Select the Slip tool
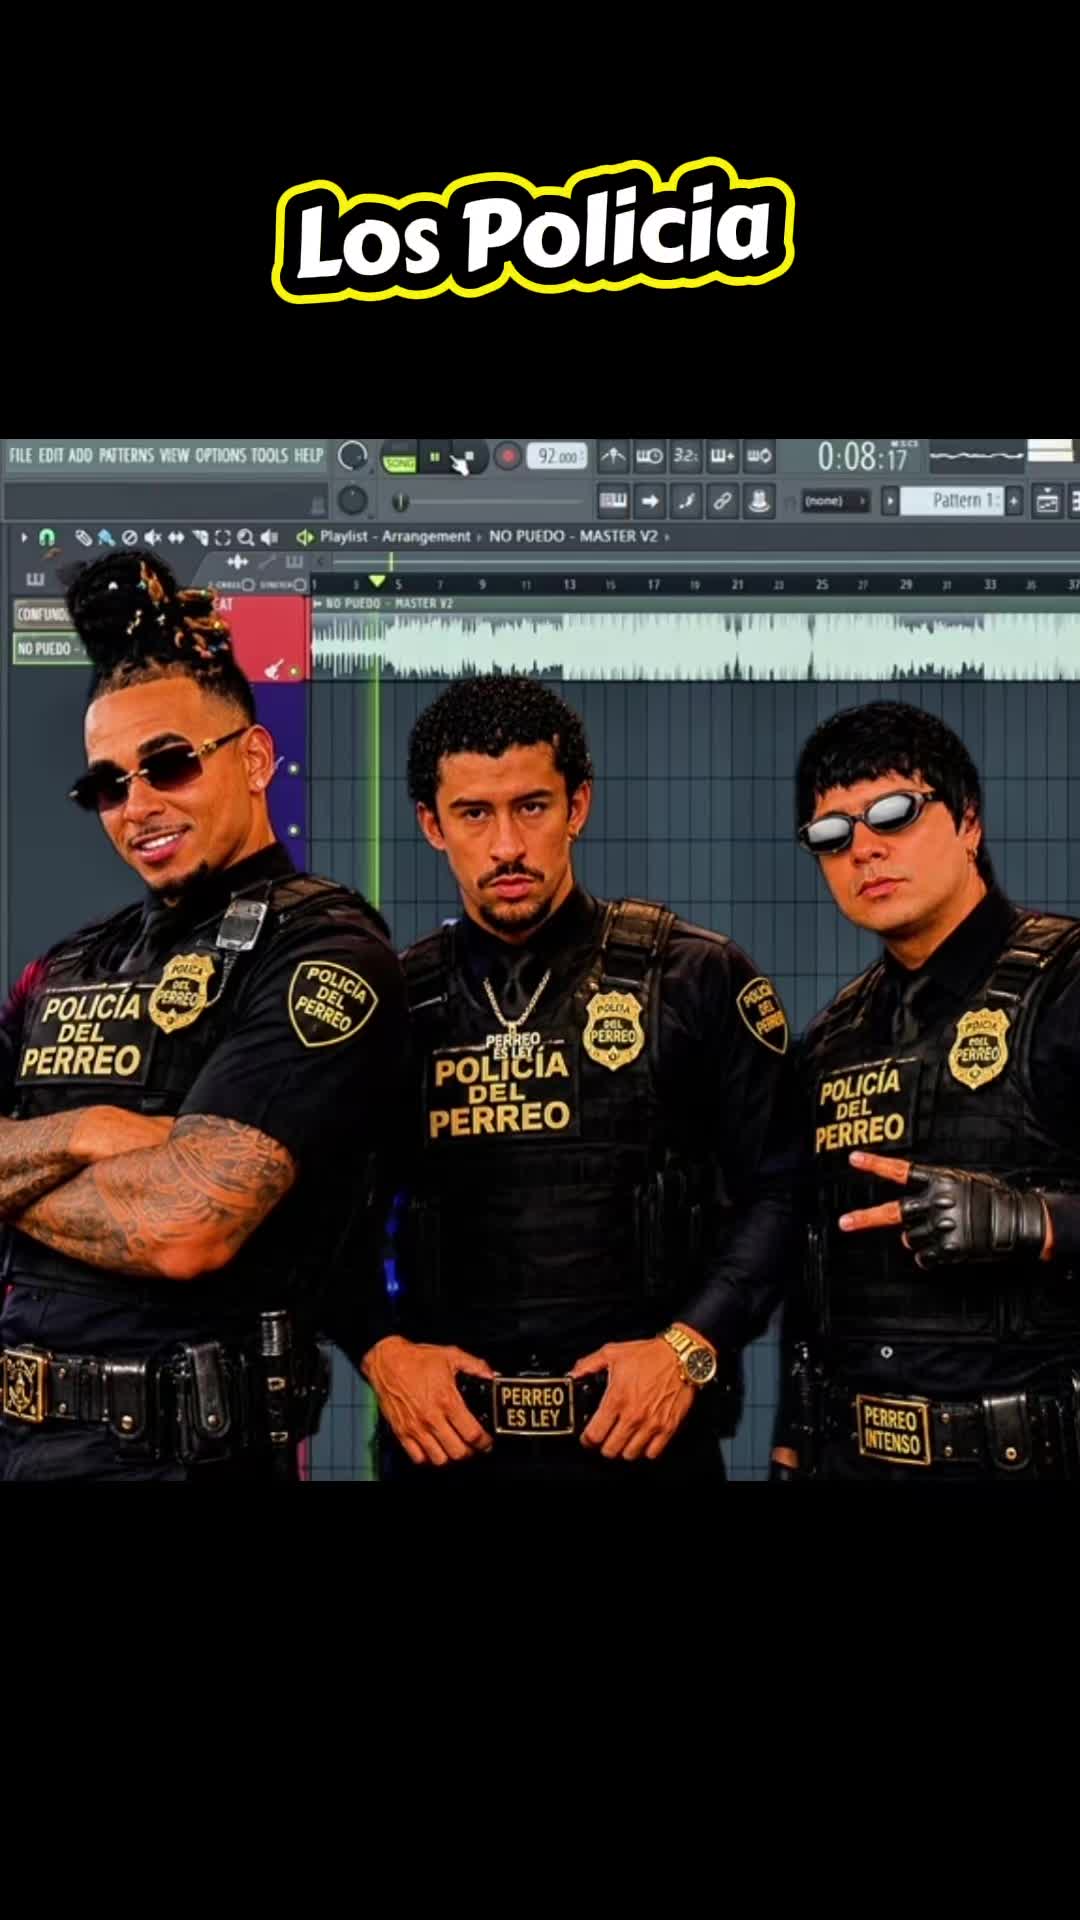The width and height of the screenshot is (1080, 1920). click(x=176, y=537)
